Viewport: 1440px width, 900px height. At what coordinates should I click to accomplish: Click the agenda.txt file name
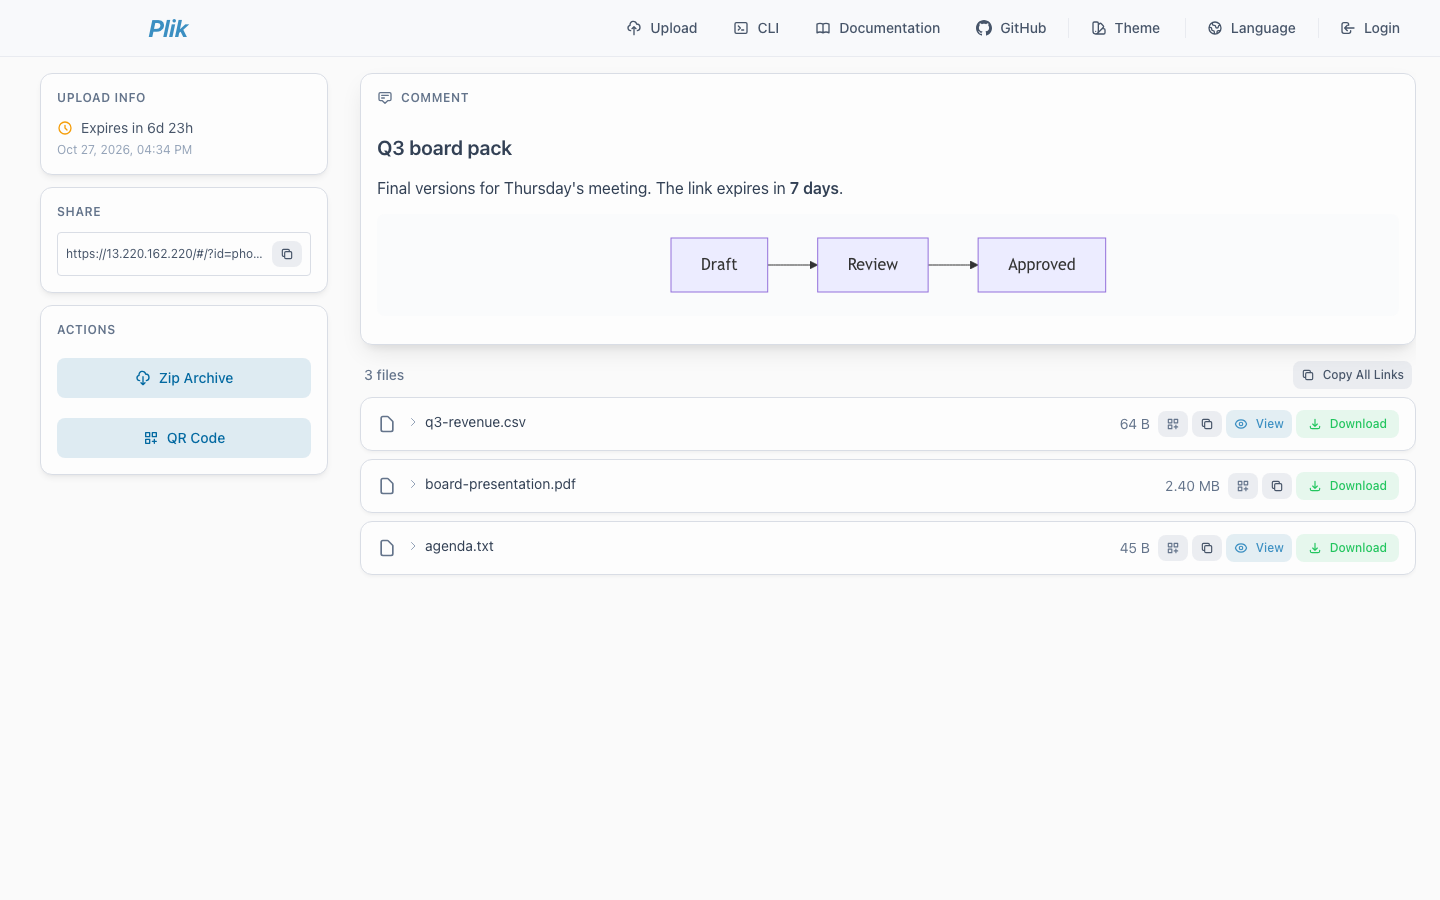pyautogui.click(x=459, y=547)
